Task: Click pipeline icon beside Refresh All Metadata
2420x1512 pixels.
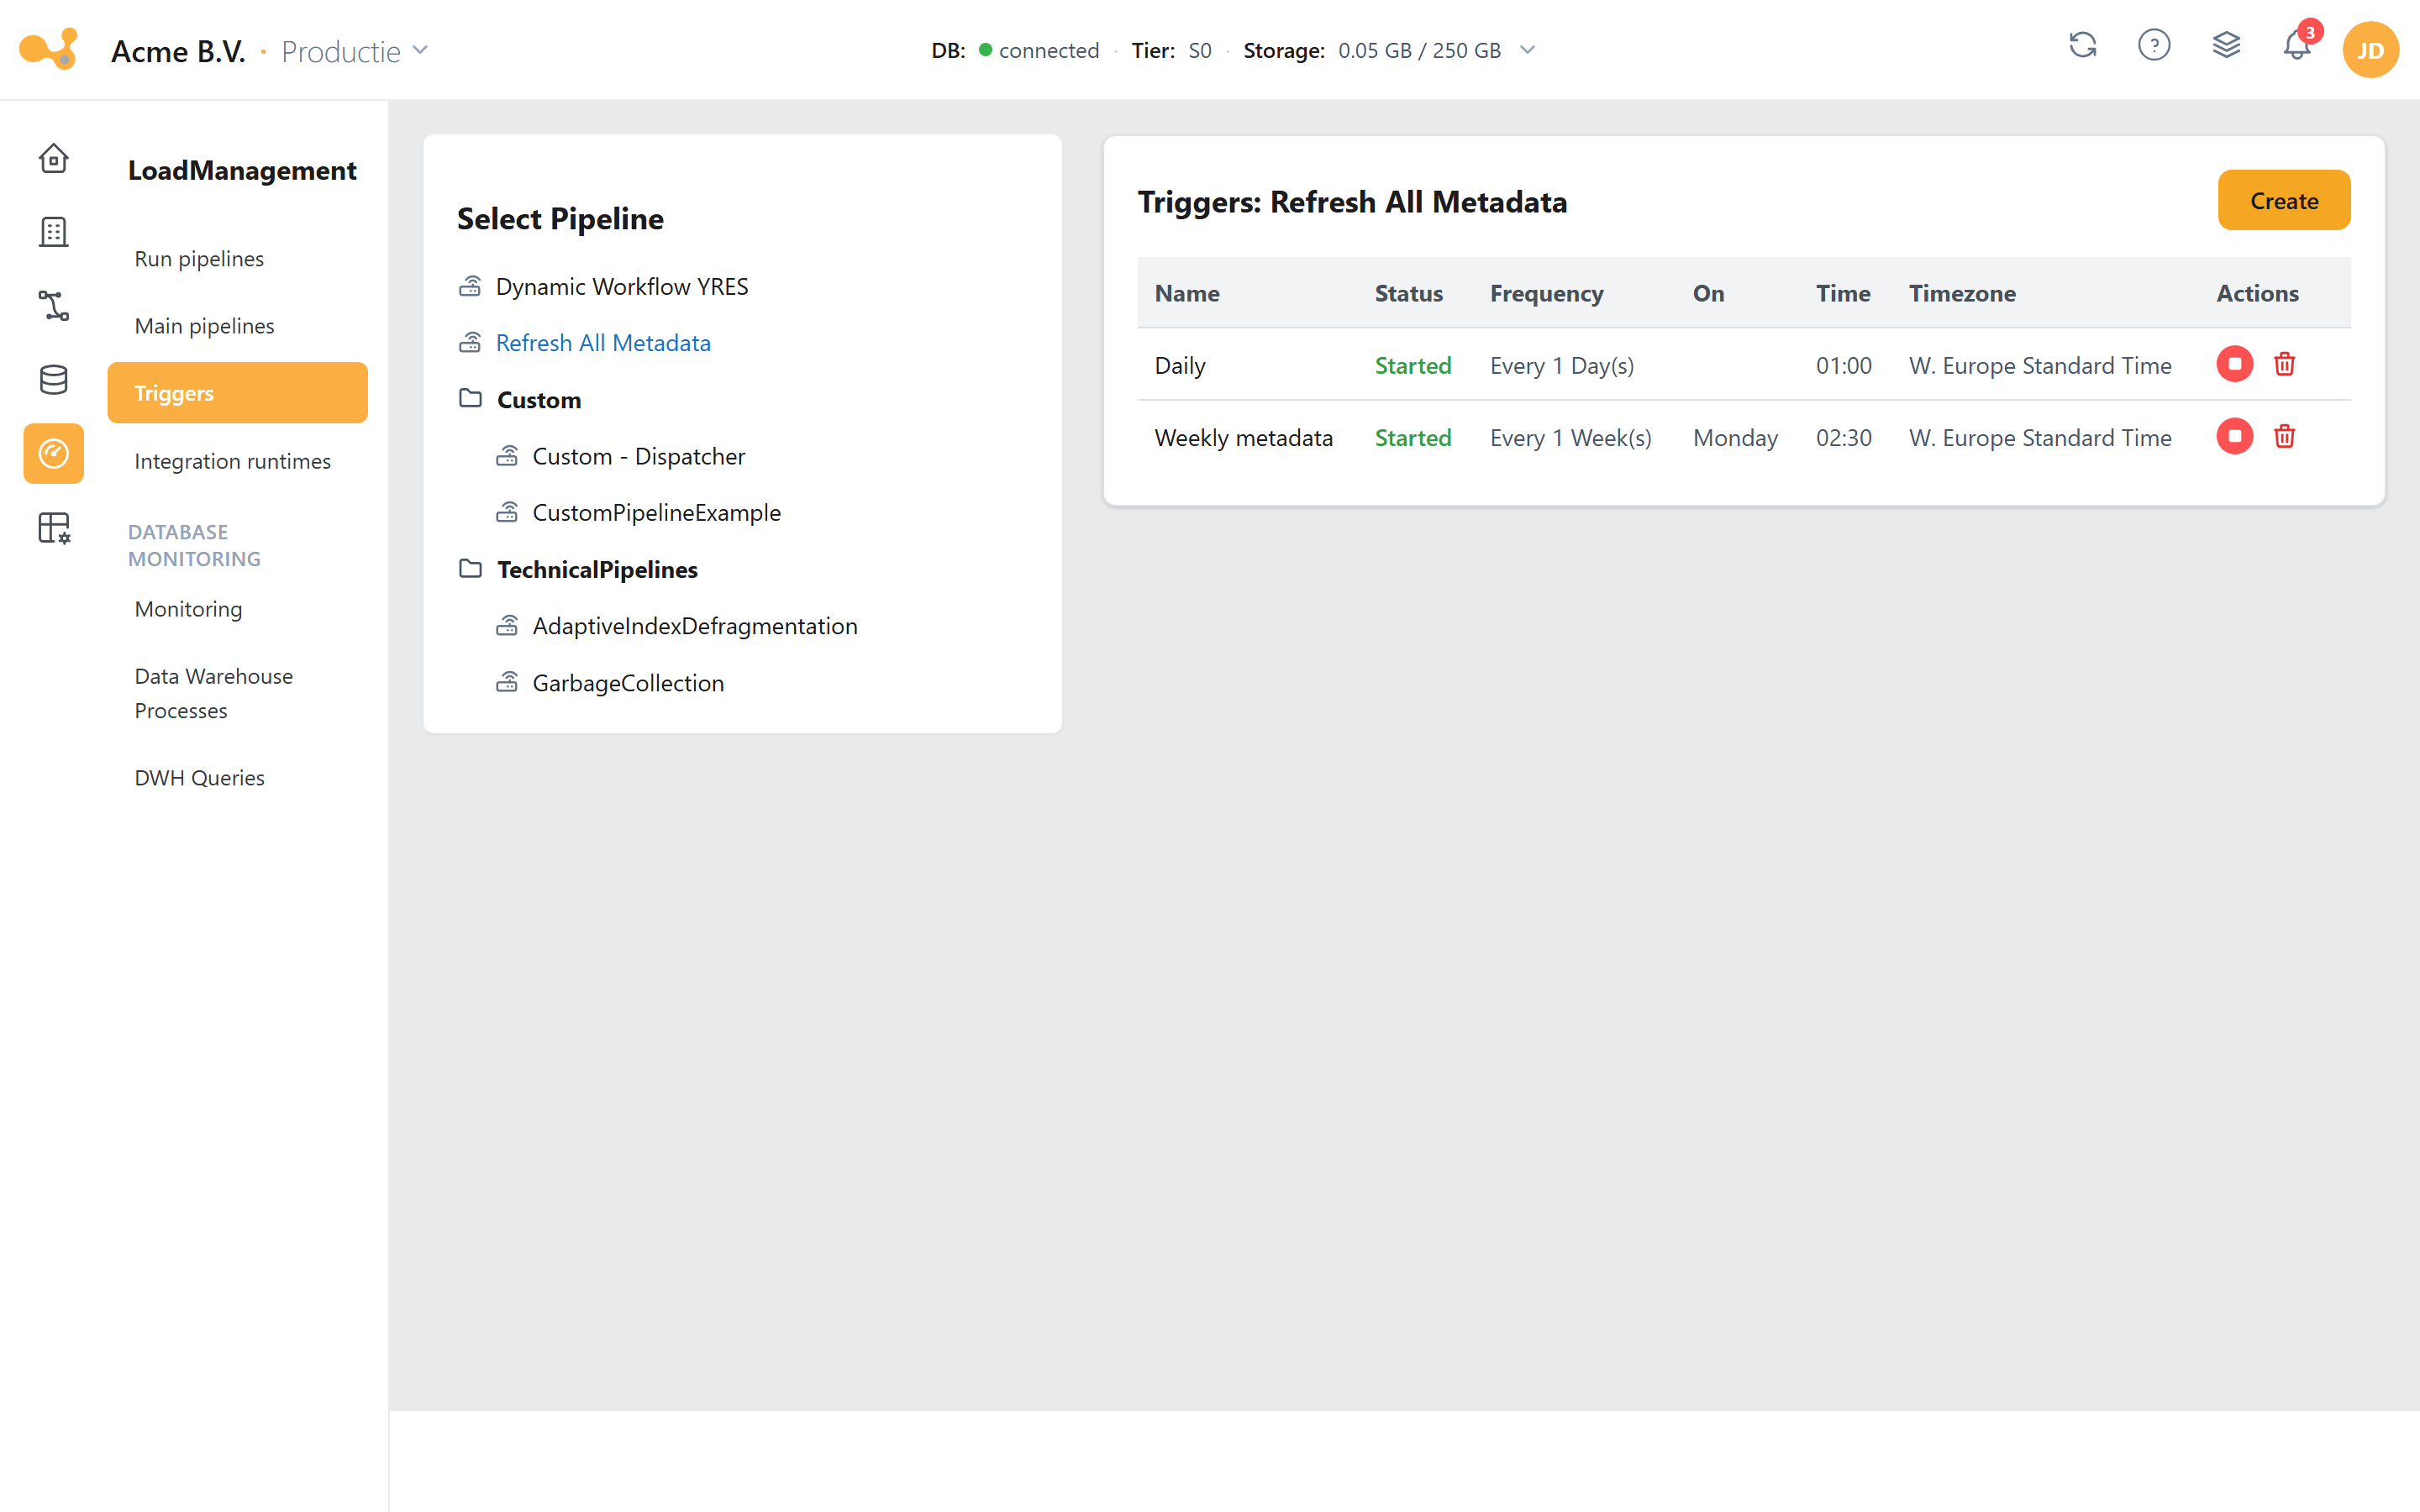Action: tap(470, 343)
